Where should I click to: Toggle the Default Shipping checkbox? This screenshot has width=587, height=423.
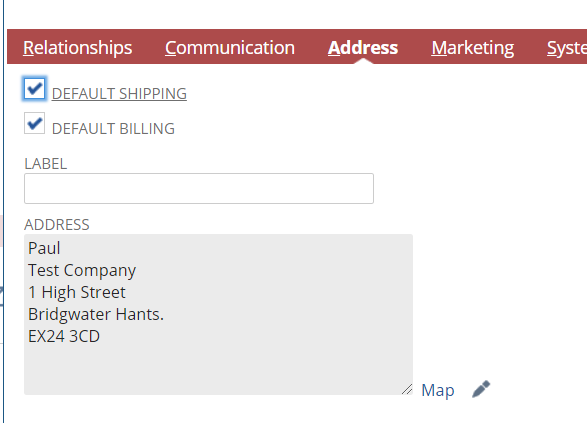coord(34,89)
